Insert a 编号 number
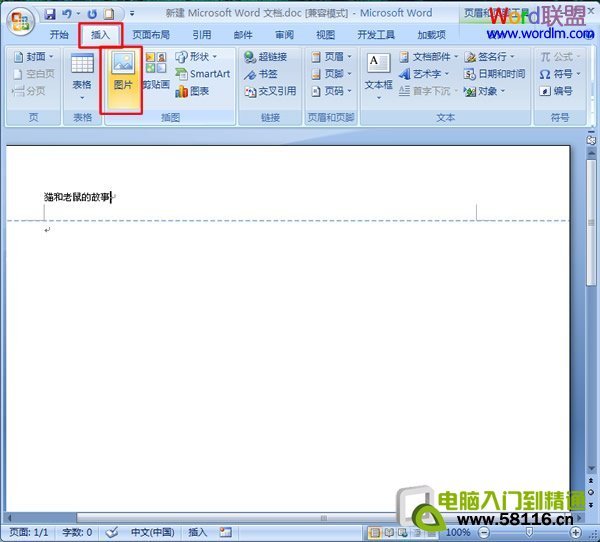The width and height of the screenshot is (600, 542). click(x=556, y=91)
